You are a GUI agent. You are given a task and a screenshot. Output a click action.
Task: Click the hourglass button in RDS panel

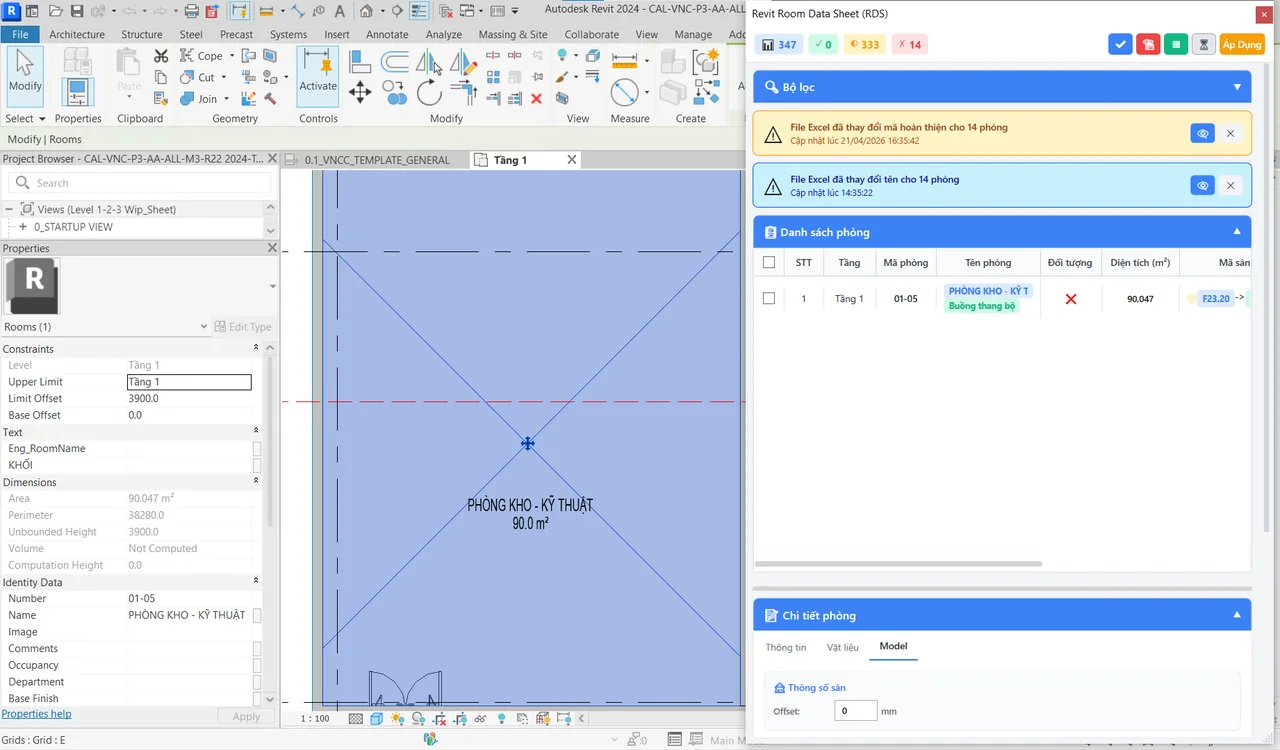tap(1204, 44)
